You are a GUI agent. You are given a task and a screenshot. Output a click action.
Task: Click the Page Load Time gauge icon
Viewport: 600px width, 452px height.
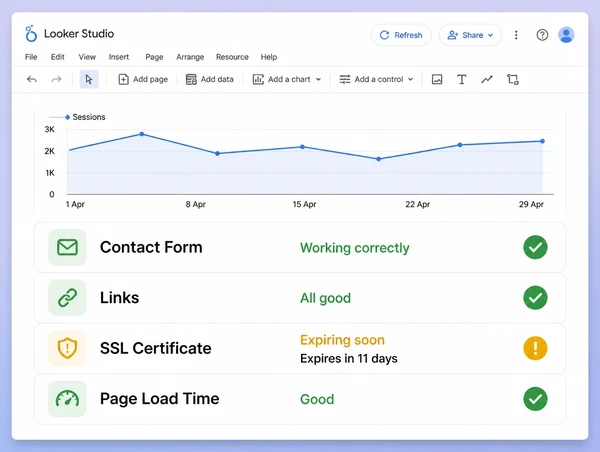coord(67,399)
